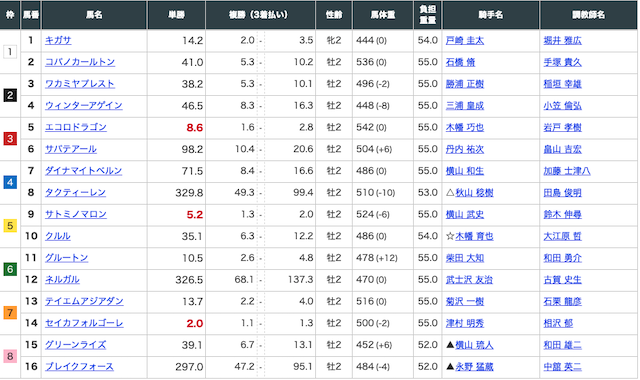Open horse キガサ link
This screenshot has width=640, height=380.
pyautogui.click(x=58, y=40)
